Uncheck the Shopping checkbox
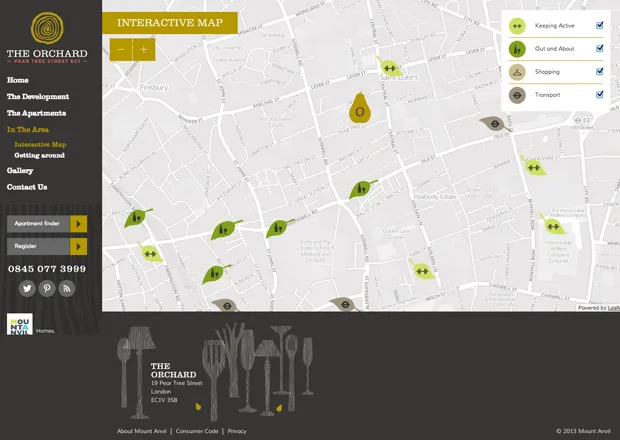The width and height of the screenshot is (620, 440). pos(600,71)
